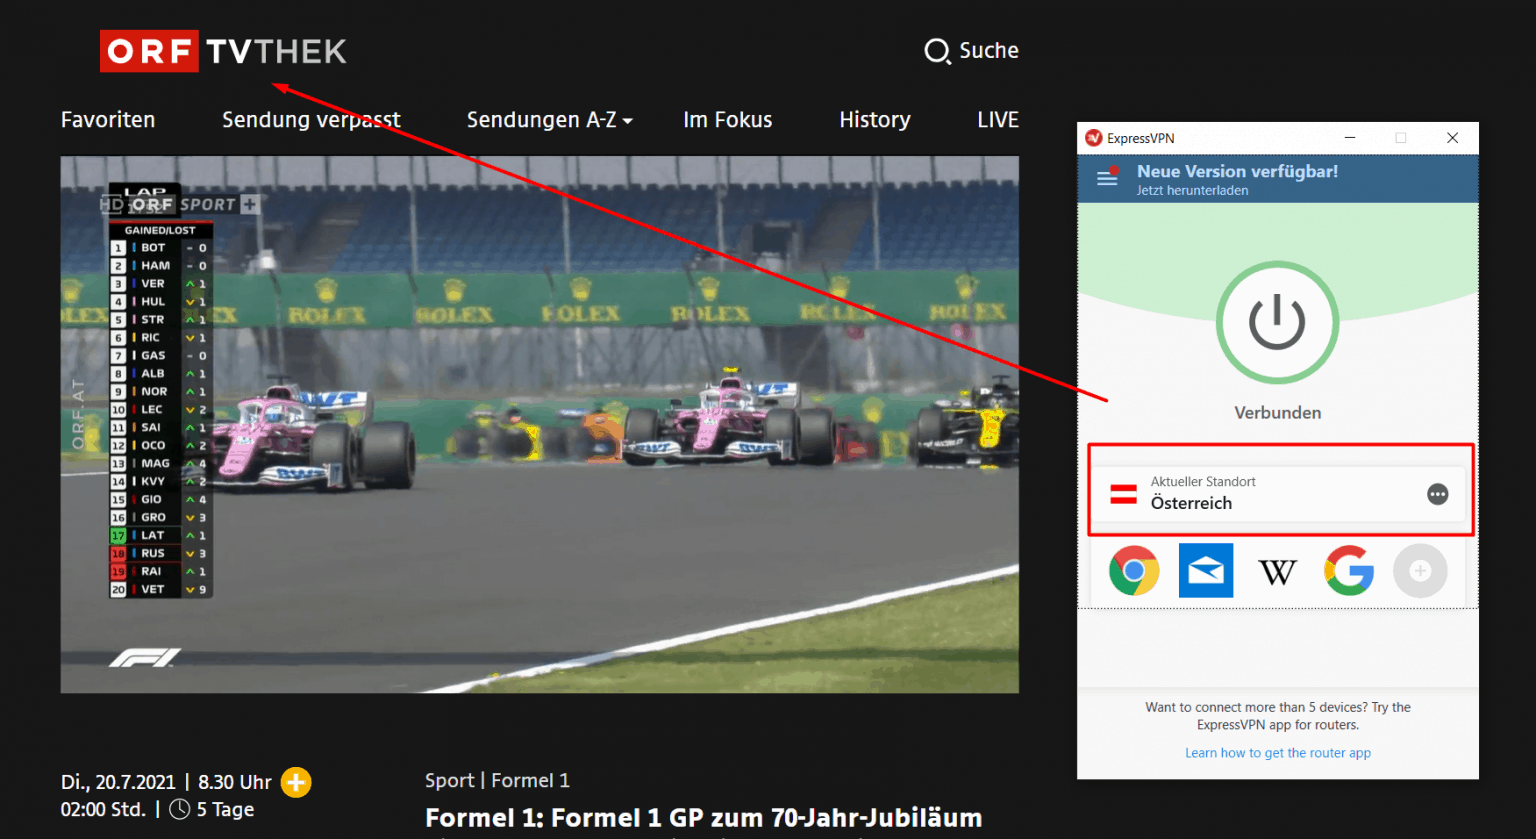Image resolution: width=1536 pixels, height=839 pixels.
Task: Open the Suche search icon
Action: click(x=937, y=51)
